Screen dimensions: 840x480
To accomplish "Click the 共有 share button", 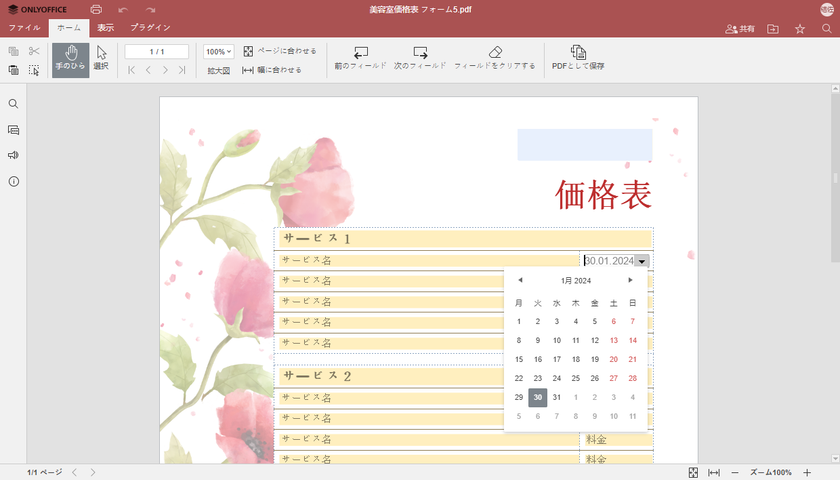I will [x=740, y=29].
